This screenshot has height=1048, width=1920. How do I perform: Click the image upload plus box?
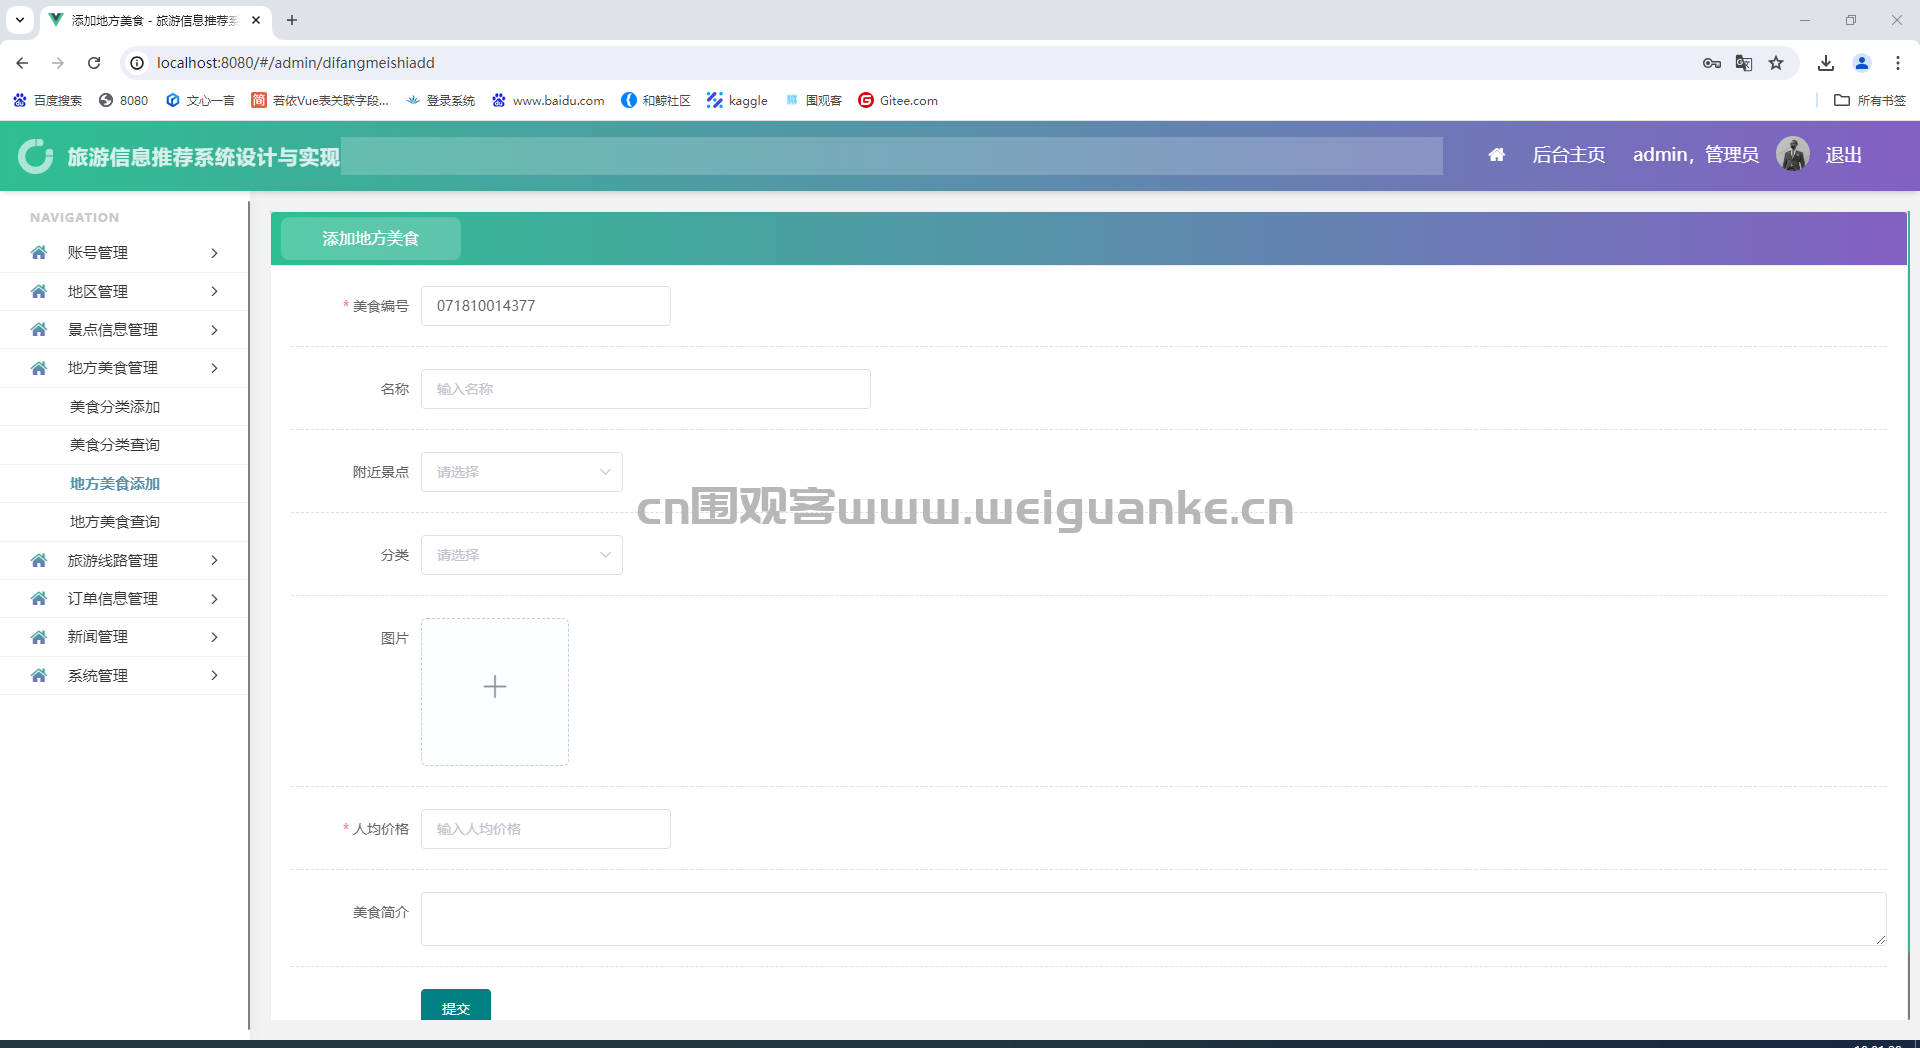[495, 692]
